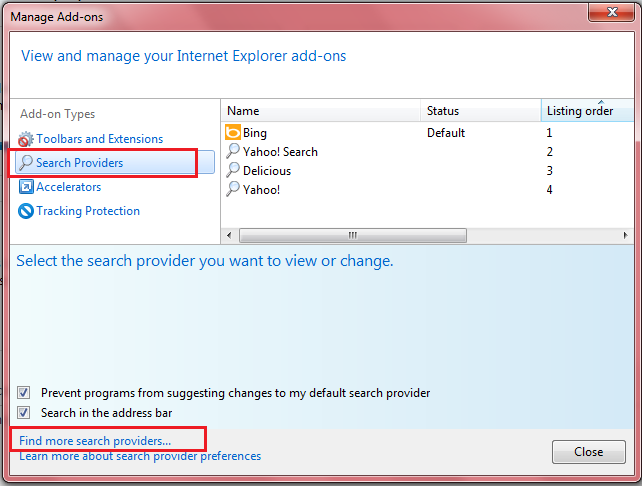
Task: Select the Yahoo! provider in row 4
Action: [x=261, y=190]
